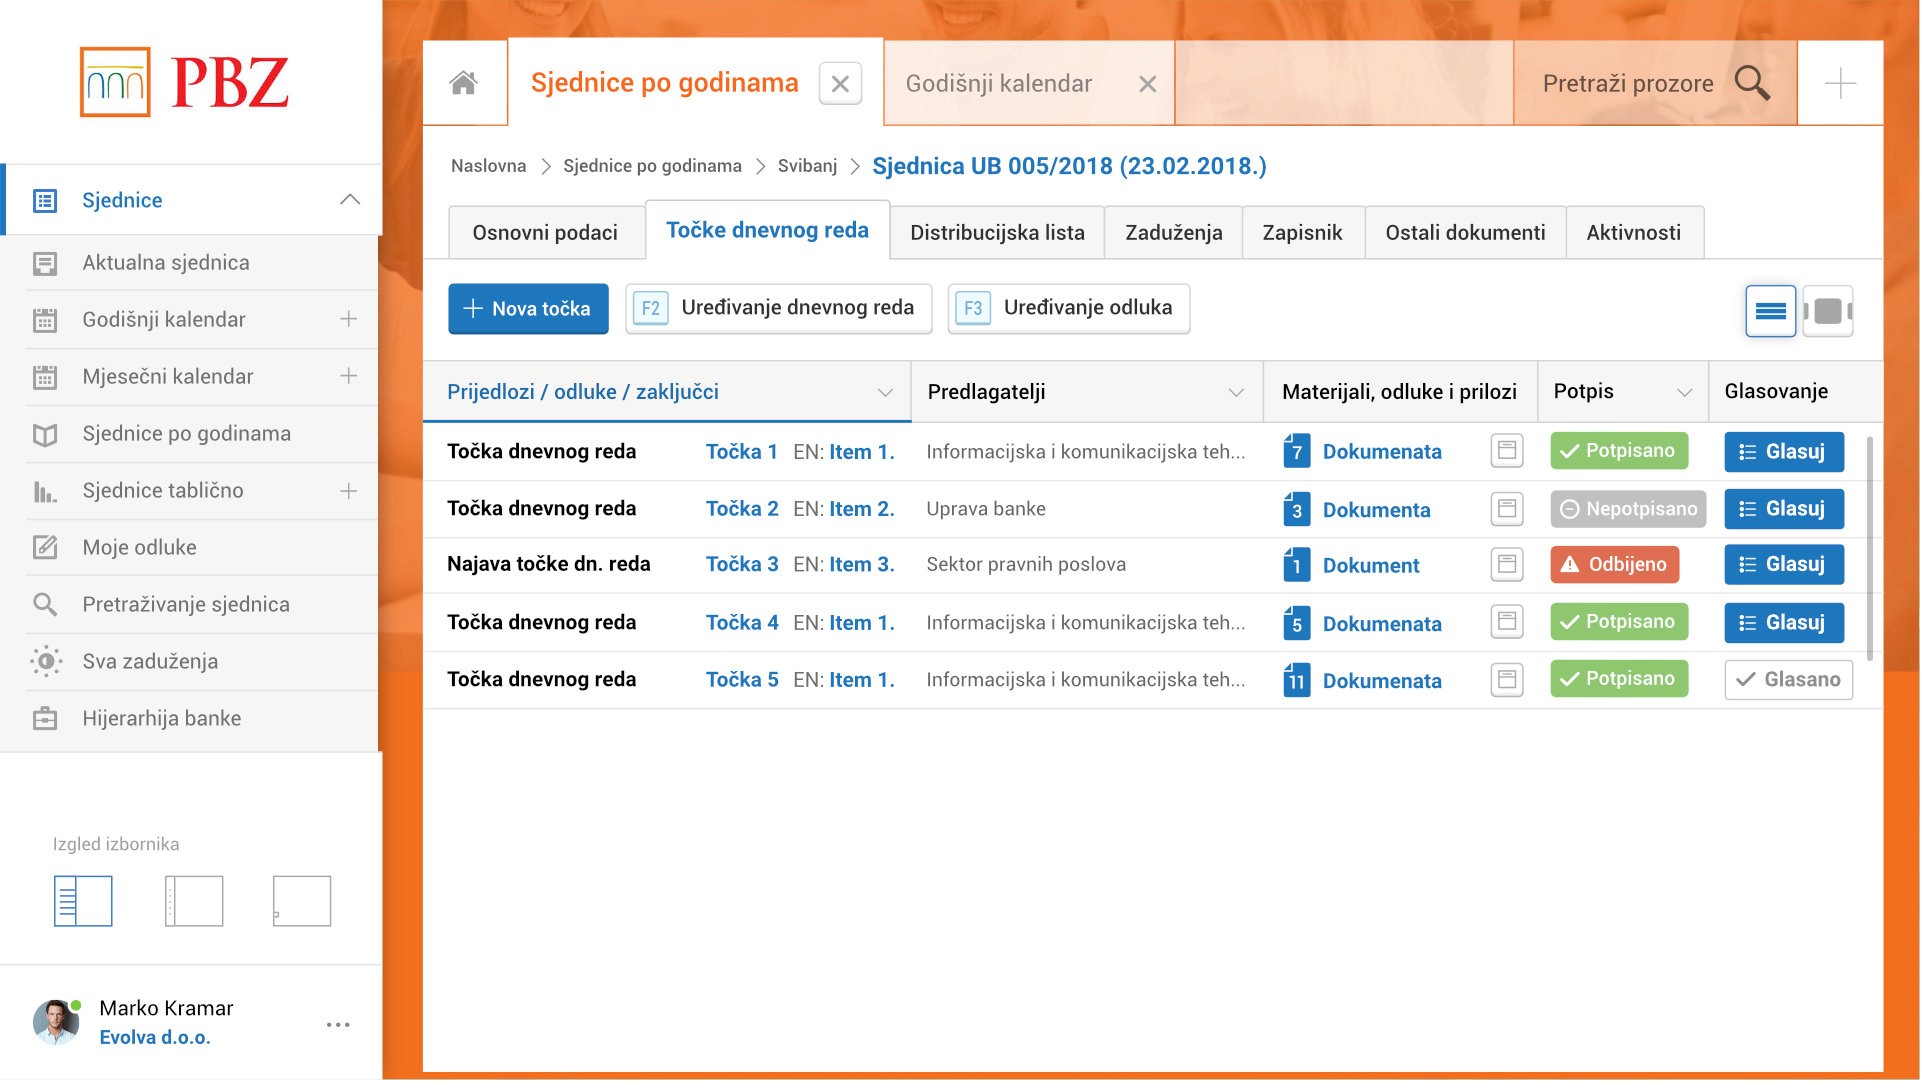
Task: Click Glasuj for Točka 3
Action: coord(1783,565)
